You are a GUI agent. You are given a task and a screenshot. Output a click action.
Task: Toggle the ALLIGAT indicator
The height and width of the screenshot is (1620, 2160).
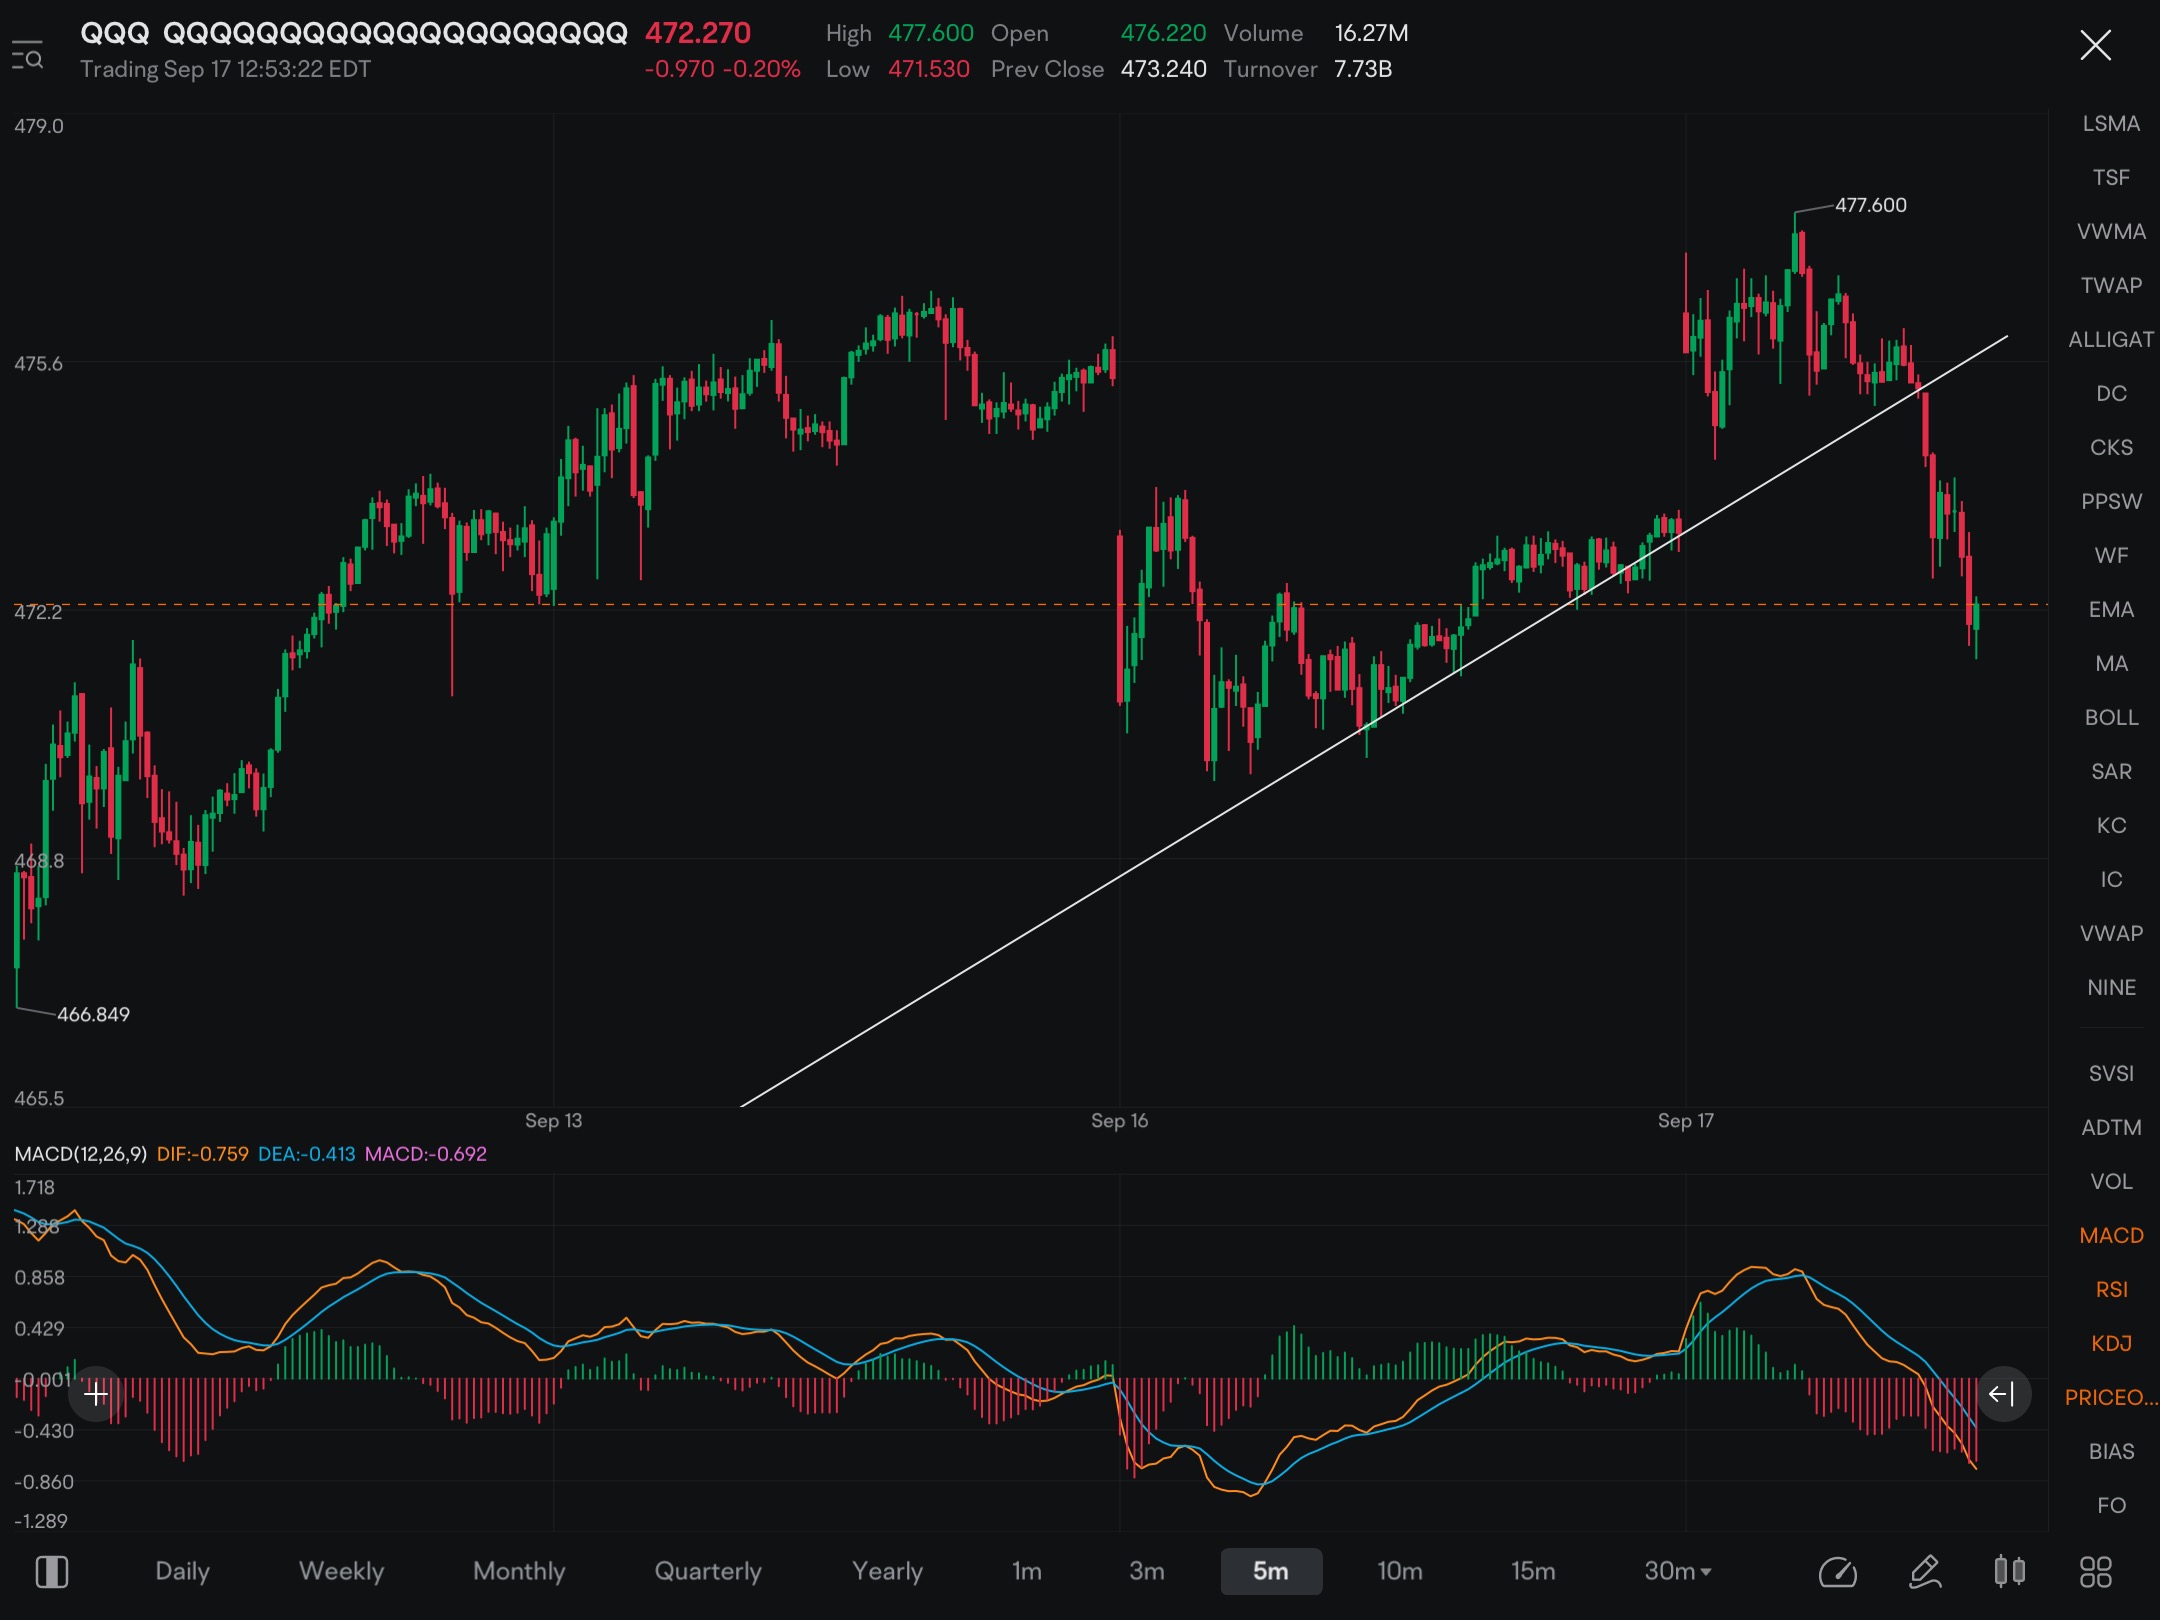(x=2111, y=339)
